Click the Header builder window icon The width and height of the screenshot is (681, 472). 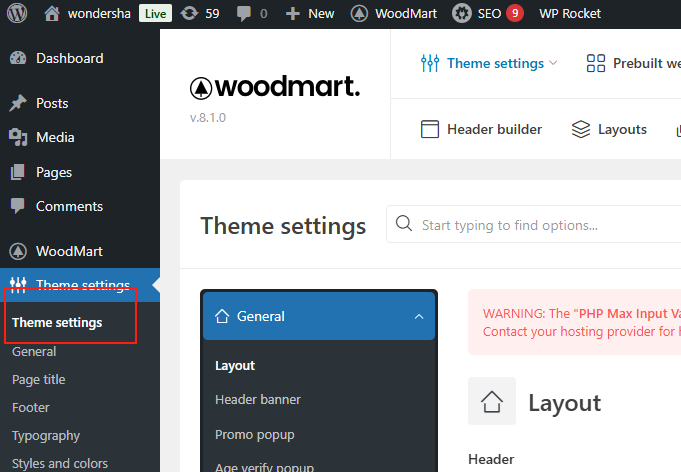430,129
